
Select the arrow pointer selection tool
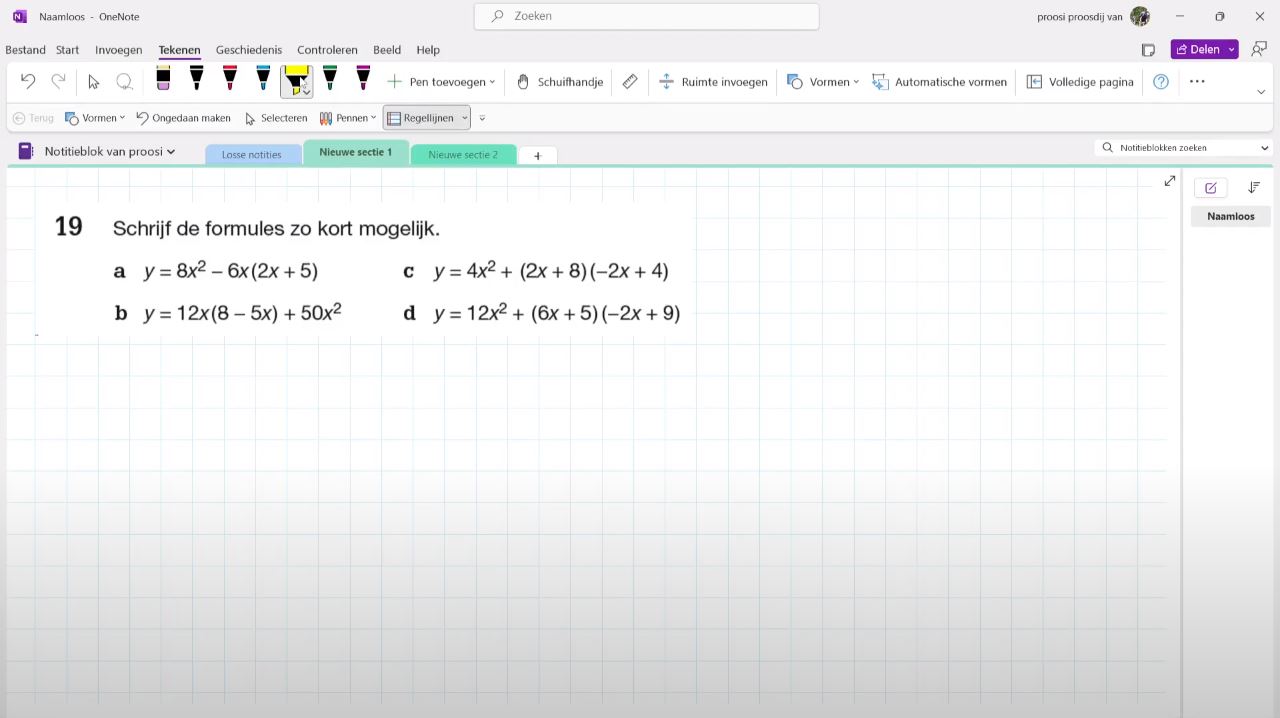pos(94,82)
